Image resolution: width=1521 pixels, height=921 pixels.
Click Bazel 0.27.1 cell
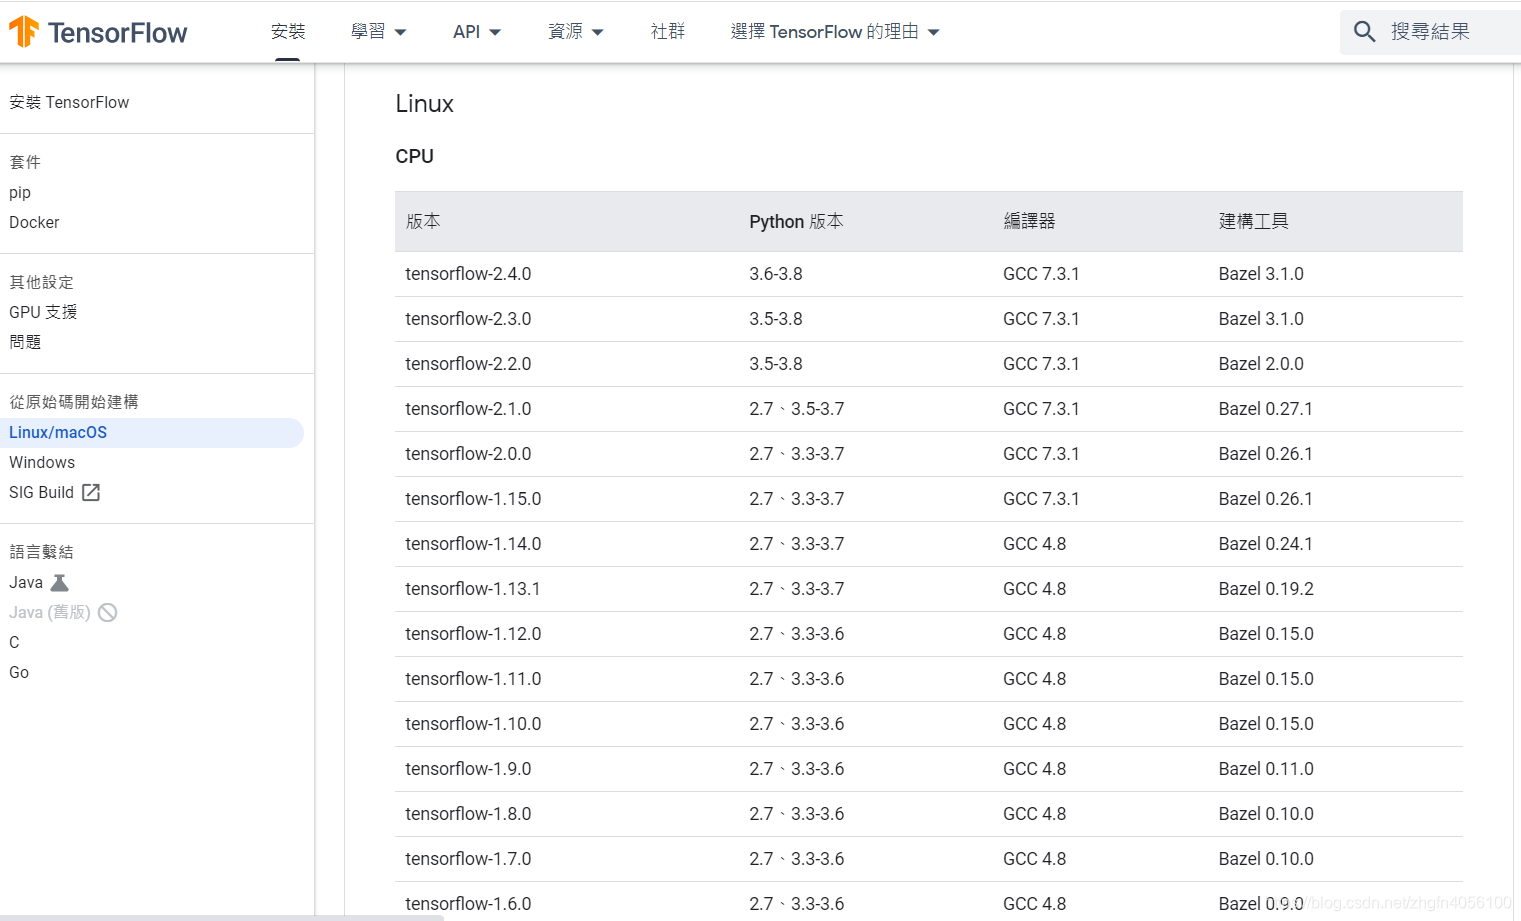tap(1266, 409)
